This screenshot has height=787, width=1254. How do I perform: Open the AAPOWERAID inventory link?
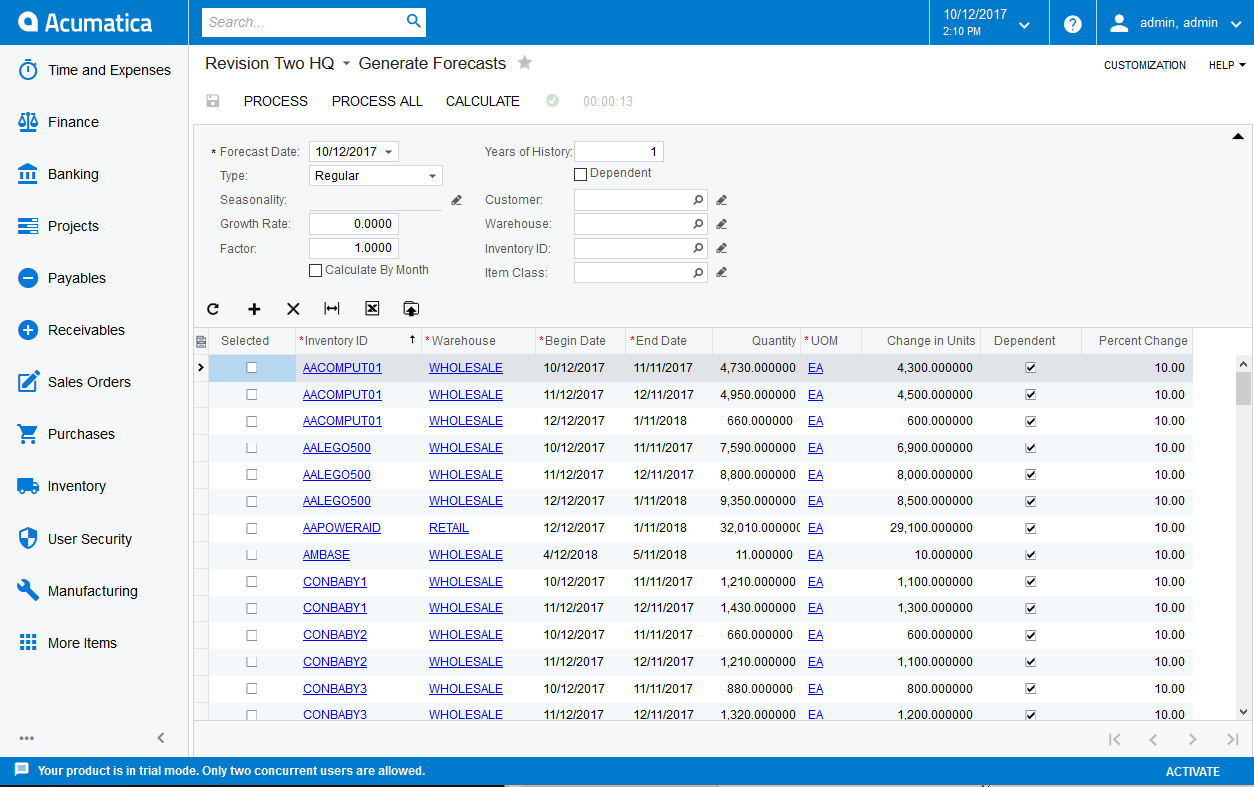pyautogui.click(x=342, y=528)
